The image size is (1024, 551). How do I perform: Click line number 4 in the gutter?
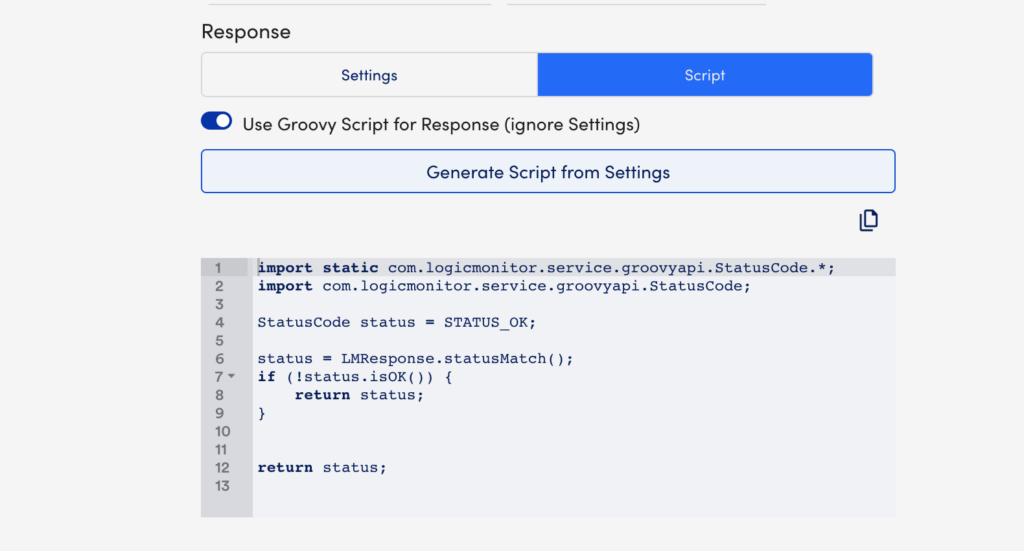tap(219, 323)
